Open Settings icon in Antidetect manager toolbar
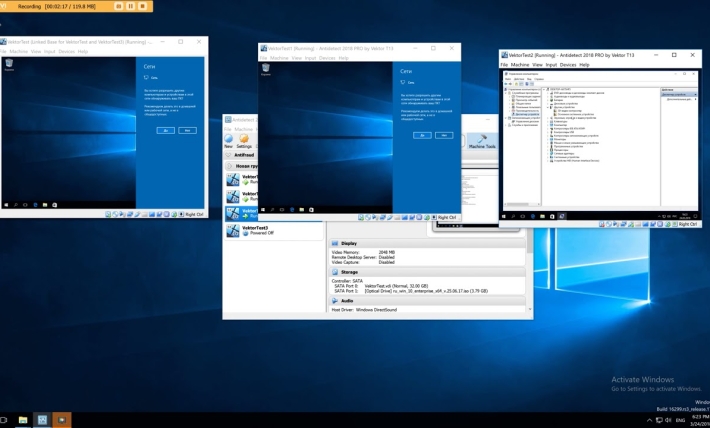The width and height of the screenshot is (710, 428). [244, 140]
